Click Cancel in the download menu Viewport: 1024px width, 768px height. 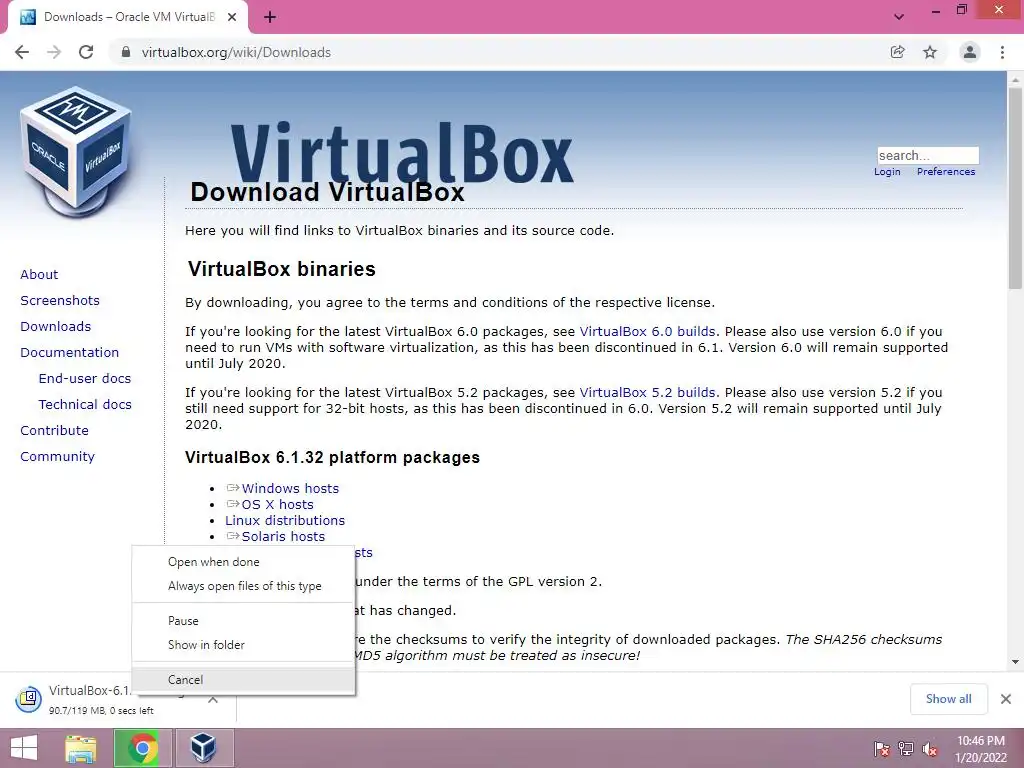pos(244,679)
